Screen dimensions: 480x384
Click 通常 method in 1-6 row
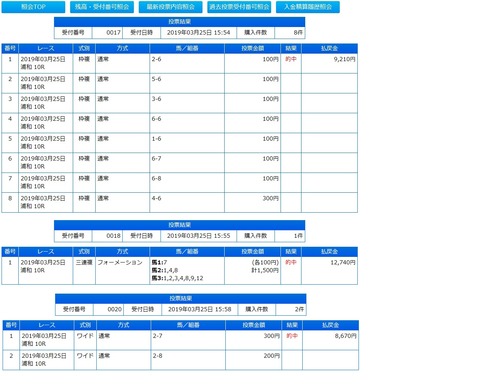pyautogui.click(x=103, y=139)
